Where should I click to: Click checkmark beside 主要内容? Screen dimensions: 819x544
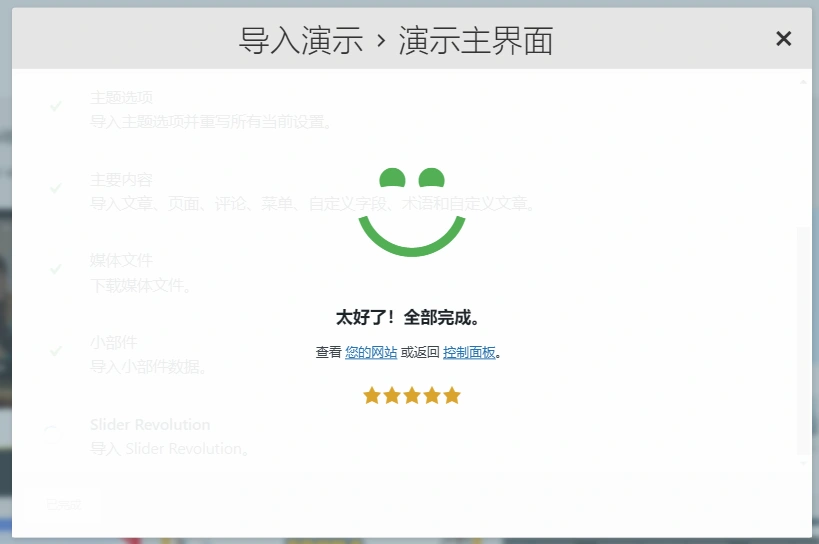[56, 188]
